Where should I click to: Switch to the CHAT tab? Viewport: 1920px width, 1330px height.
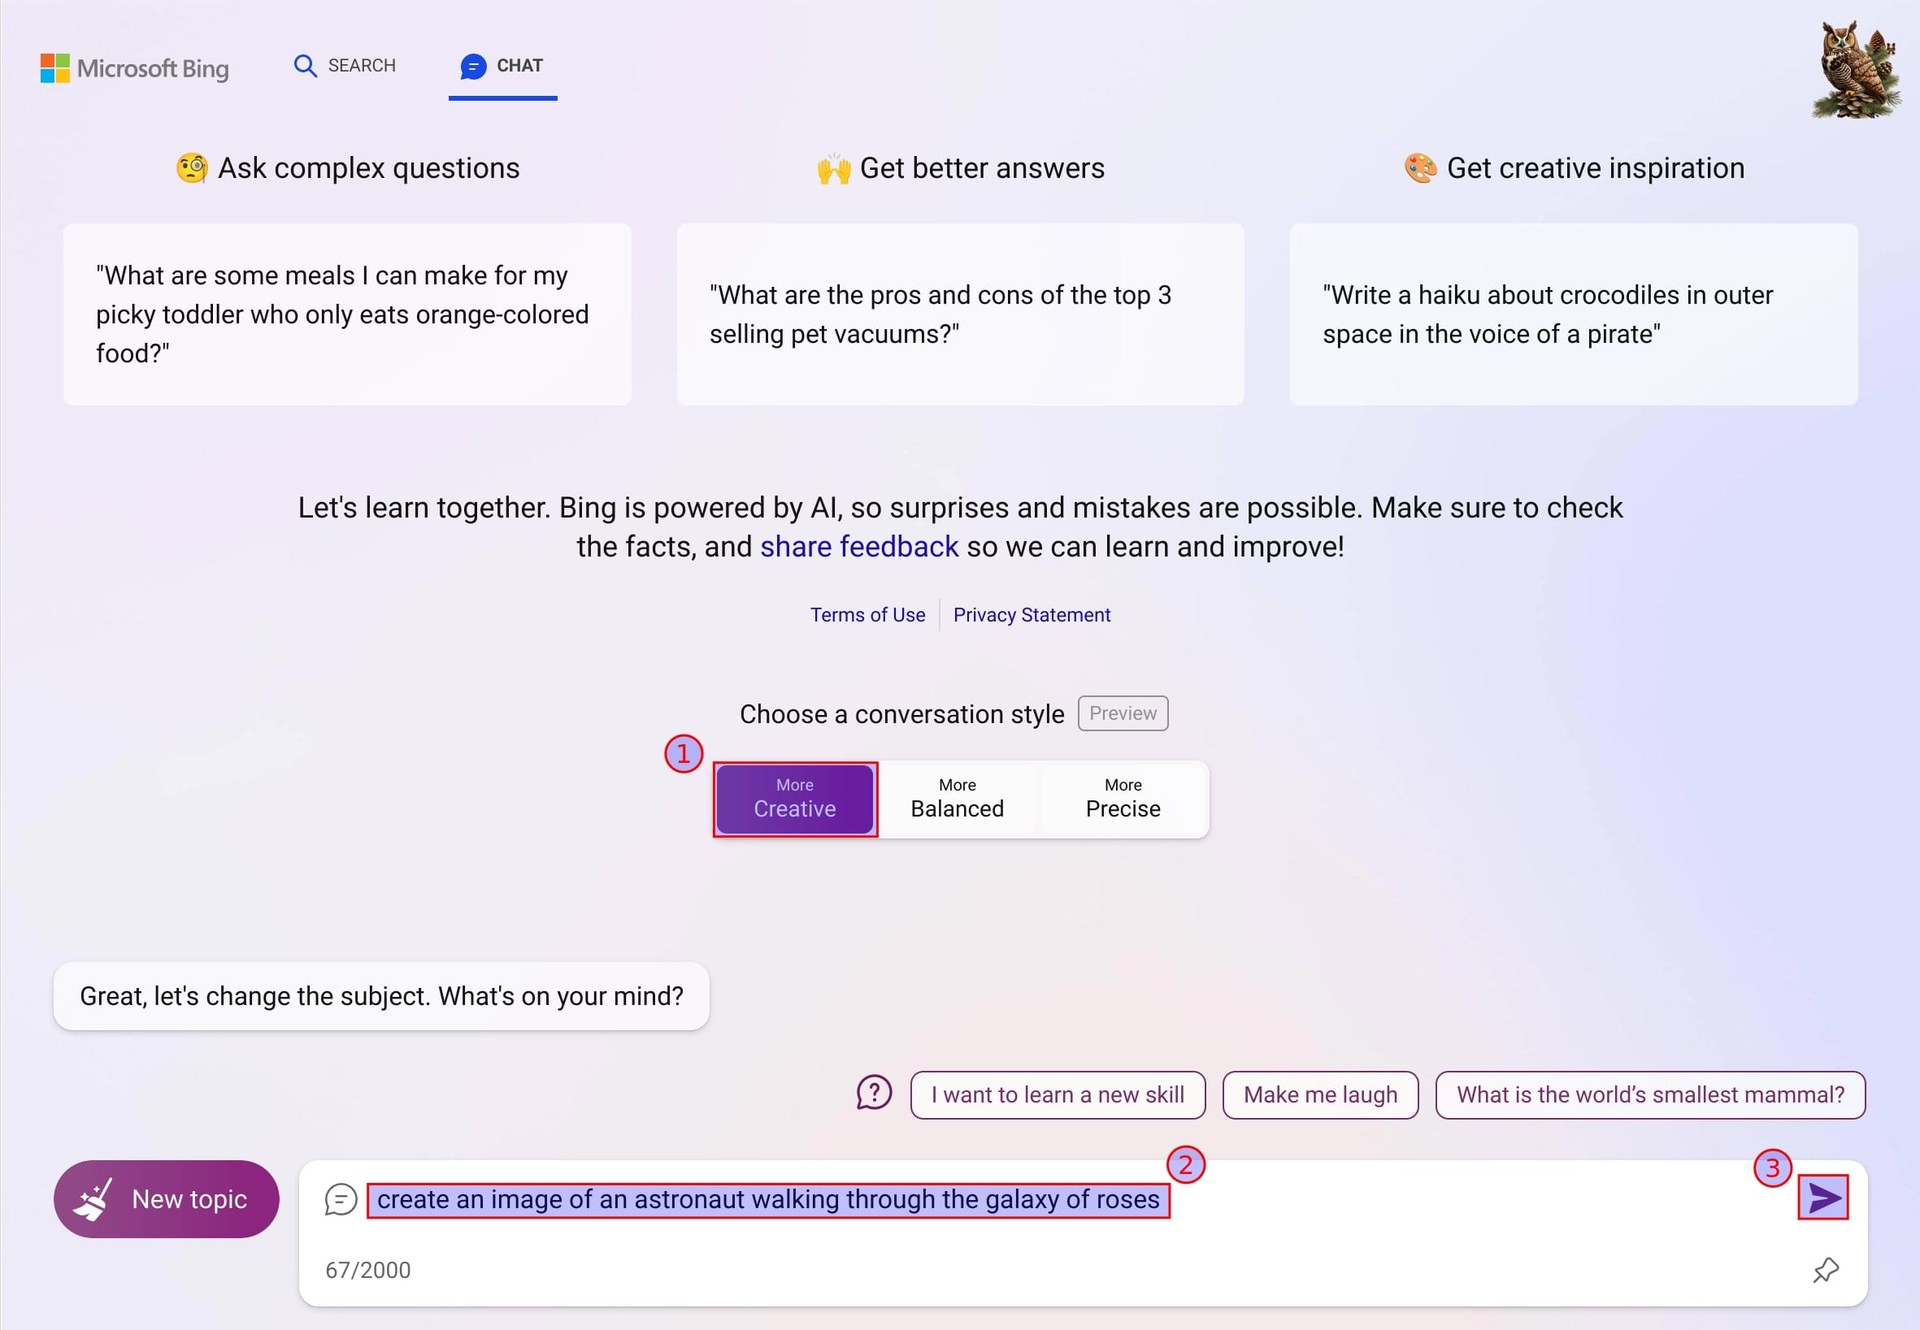502,66
